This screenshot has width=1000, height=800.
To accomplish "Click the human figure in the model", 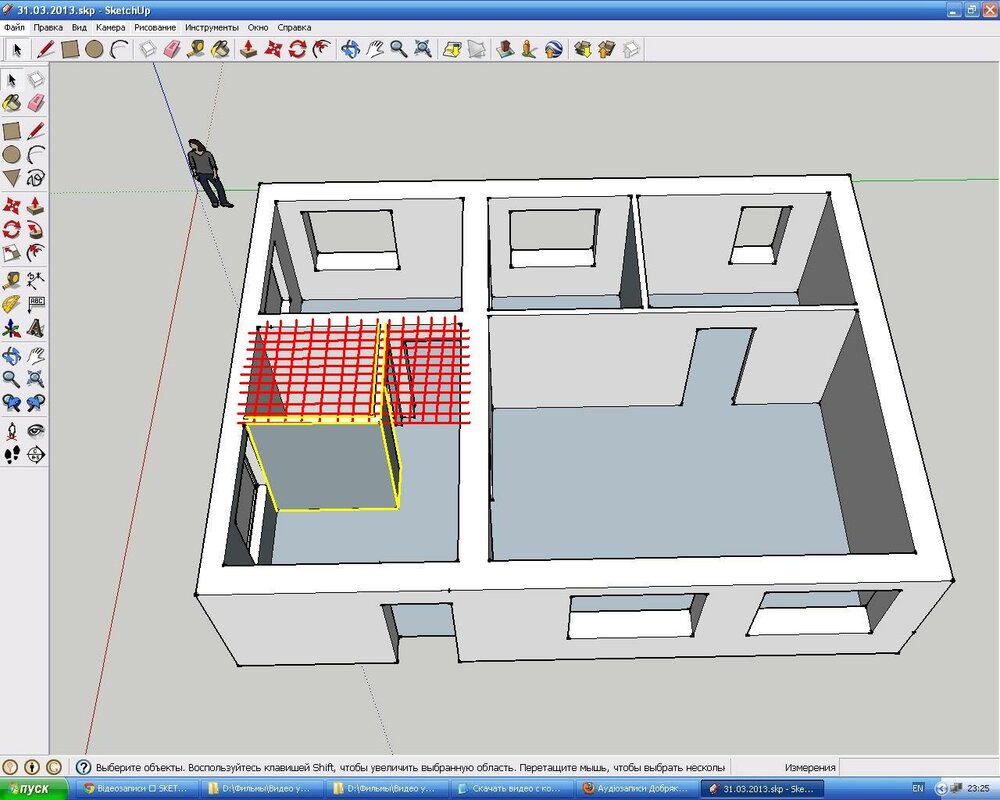I will tap(208, 172).
